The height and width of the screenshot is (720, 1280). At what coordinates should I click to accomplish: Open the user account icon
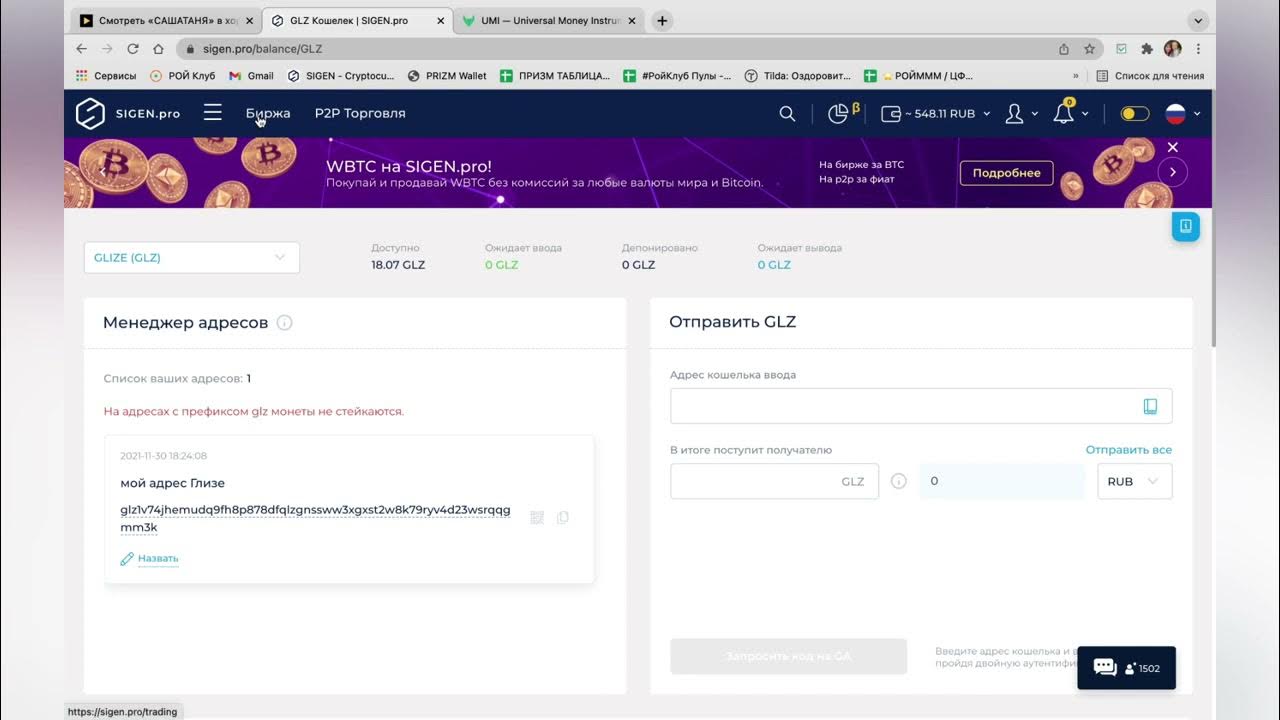point(1014,114)
